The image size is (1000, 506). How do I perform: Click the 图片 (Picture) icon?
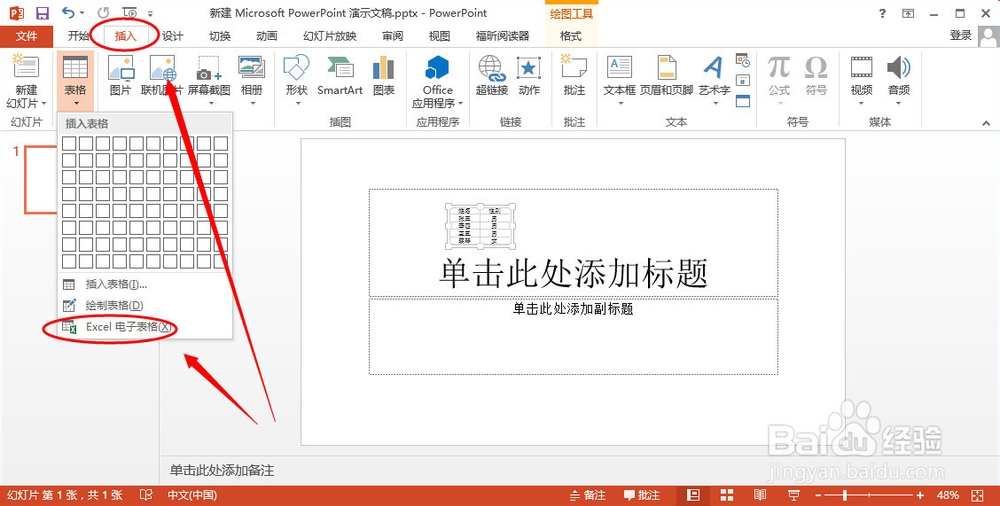click(x=121, y=68)
